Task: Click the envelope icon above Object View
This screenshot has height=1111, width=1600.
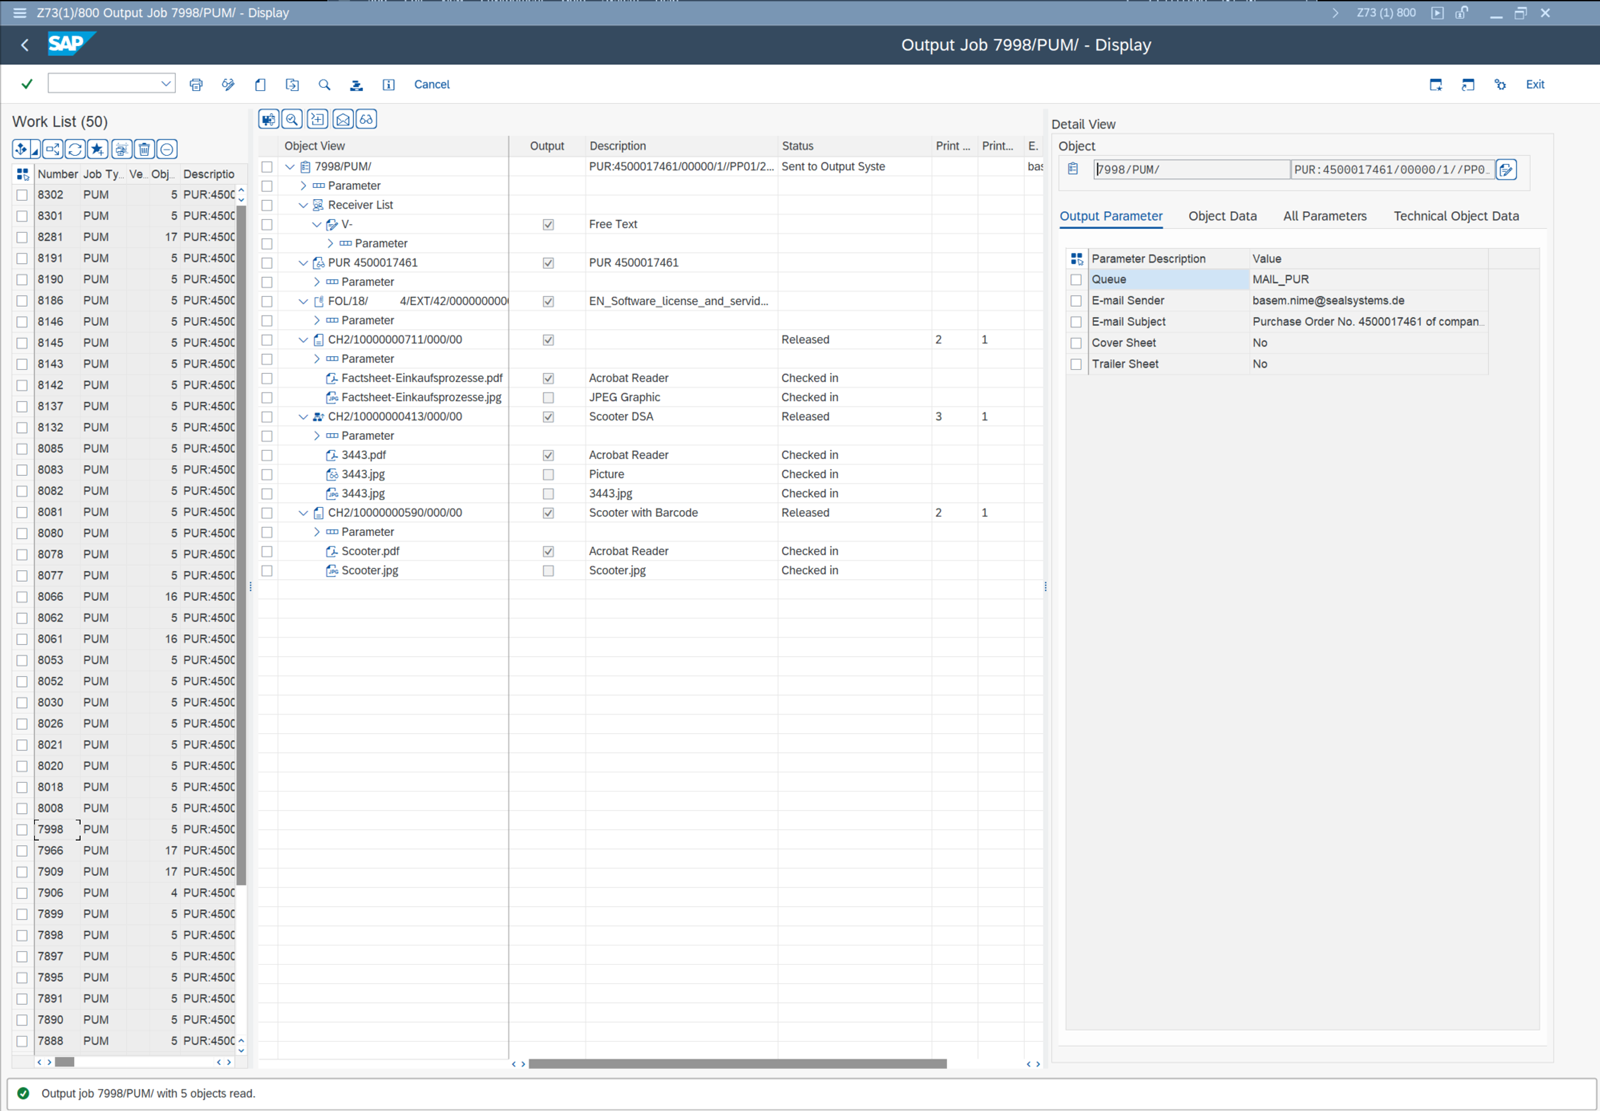Action: coord(343,120)
